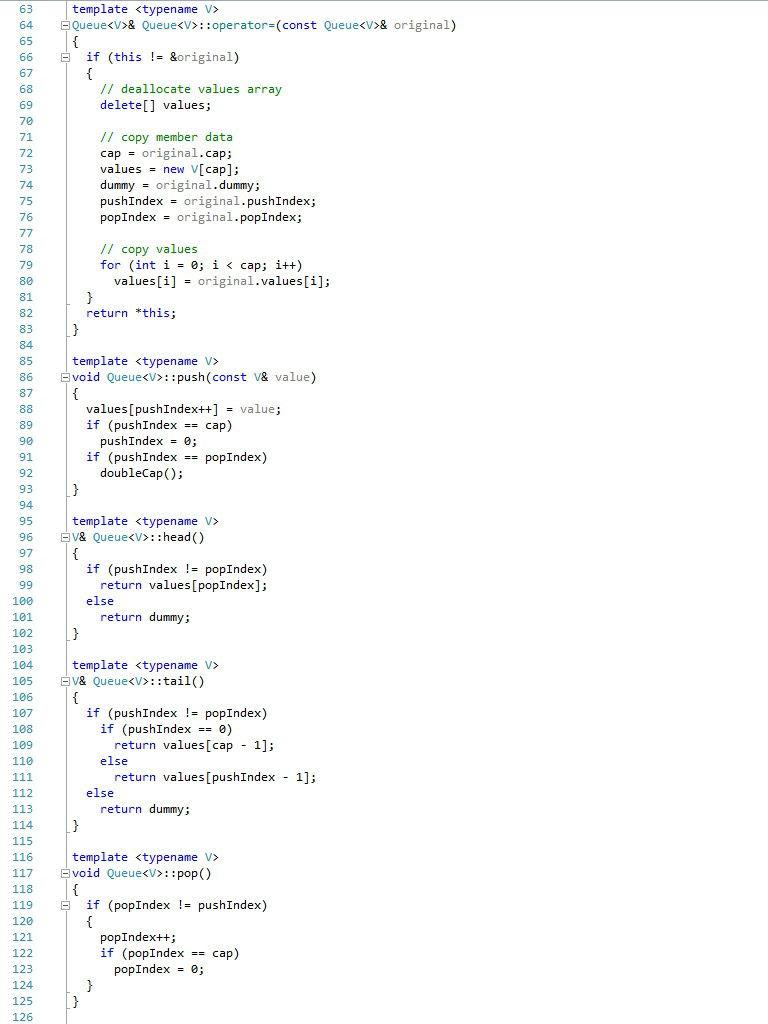The image size is (768, 1024).
Task: Click 'else' keyword on line 110
Action: point(114,761)
